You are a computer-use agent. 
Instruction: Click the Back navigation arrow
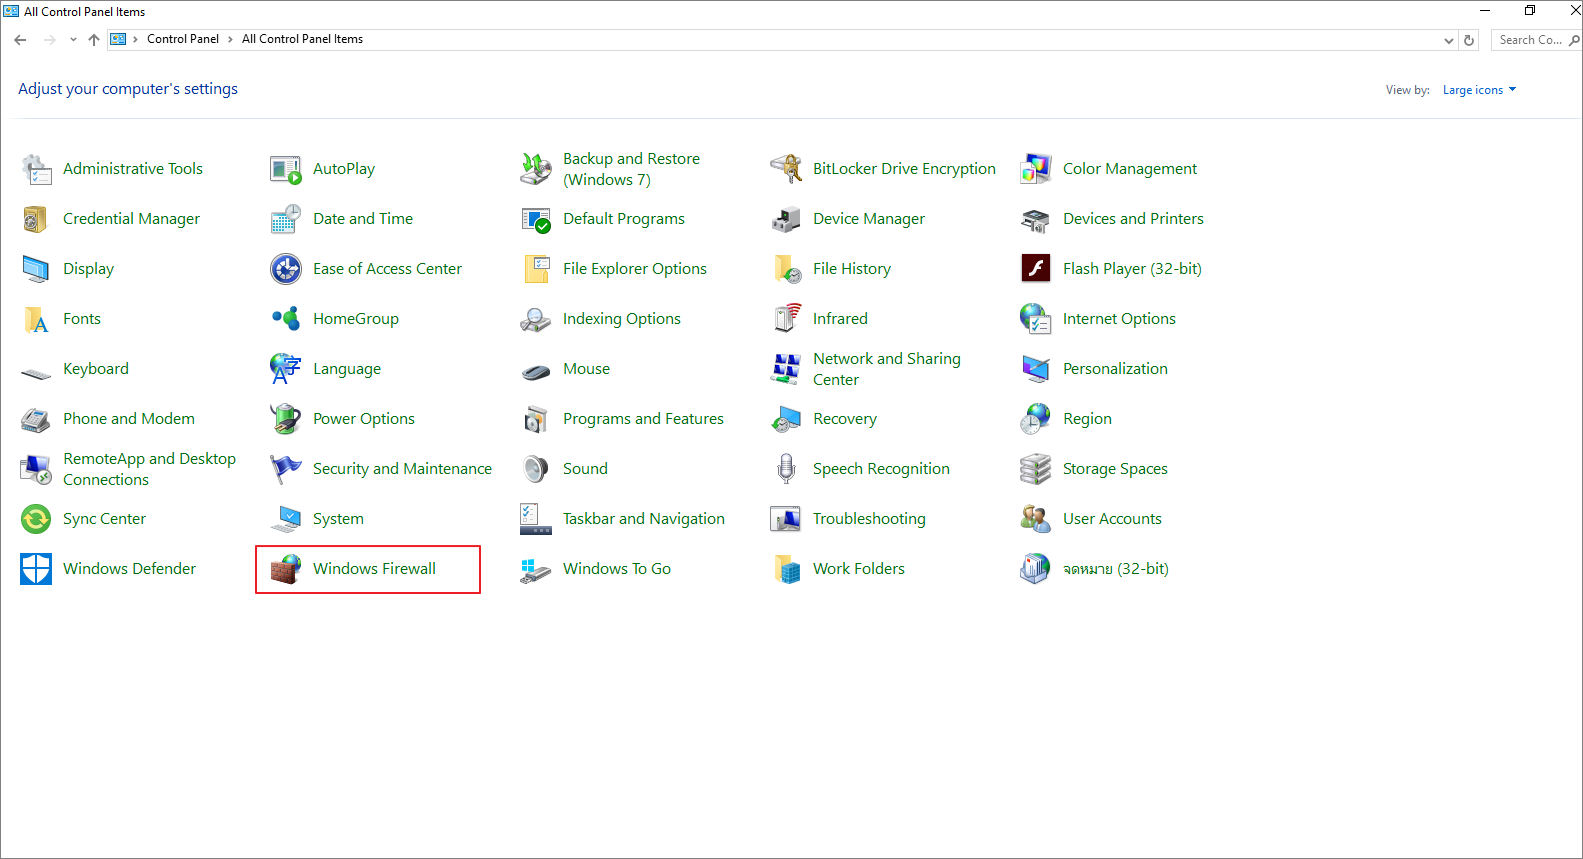pyautogui.click(x=21, y=40)
